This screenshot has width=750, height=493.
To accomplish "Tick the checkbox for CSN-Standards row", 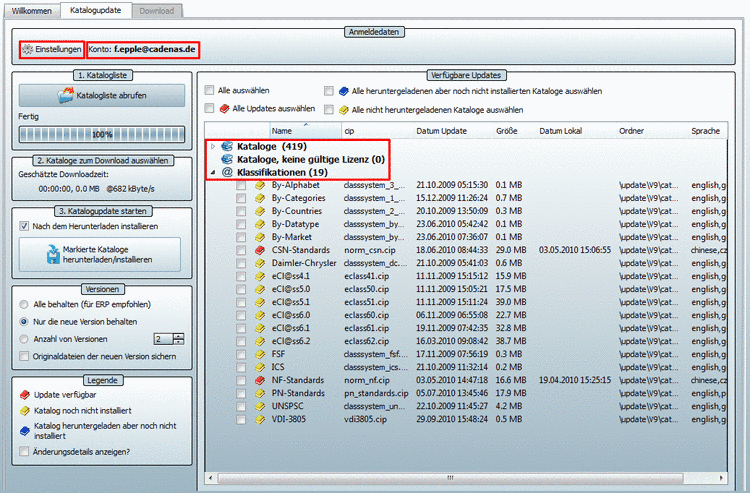I will [x=241, y=251].
